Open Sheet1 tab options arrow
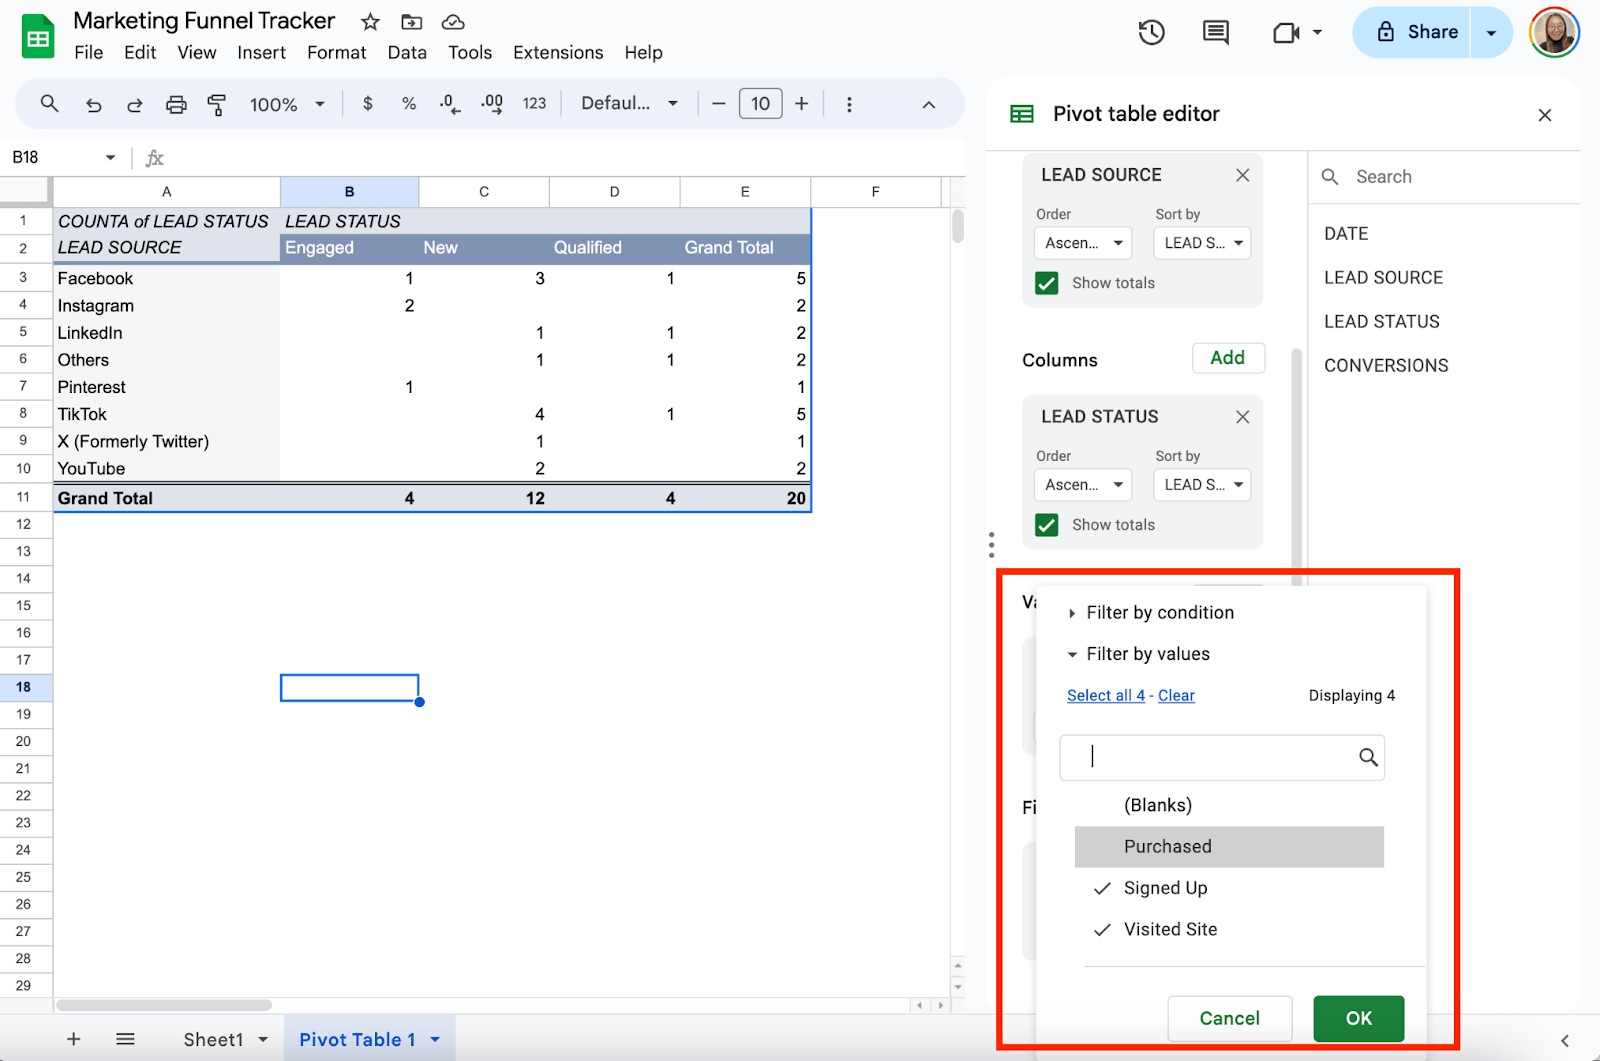Viewport: 1600px width, 1061px height. pos(263,1040)
